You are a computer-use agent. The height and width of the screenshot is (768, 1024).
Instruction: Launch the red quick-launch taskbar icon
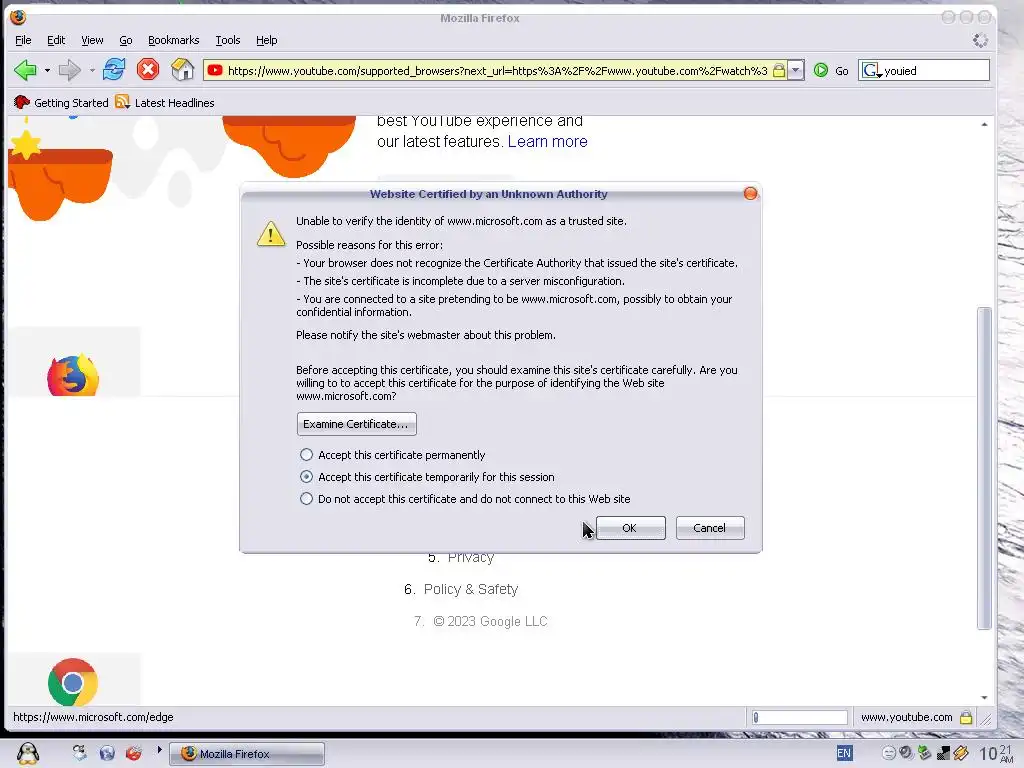tap(133, 753)
